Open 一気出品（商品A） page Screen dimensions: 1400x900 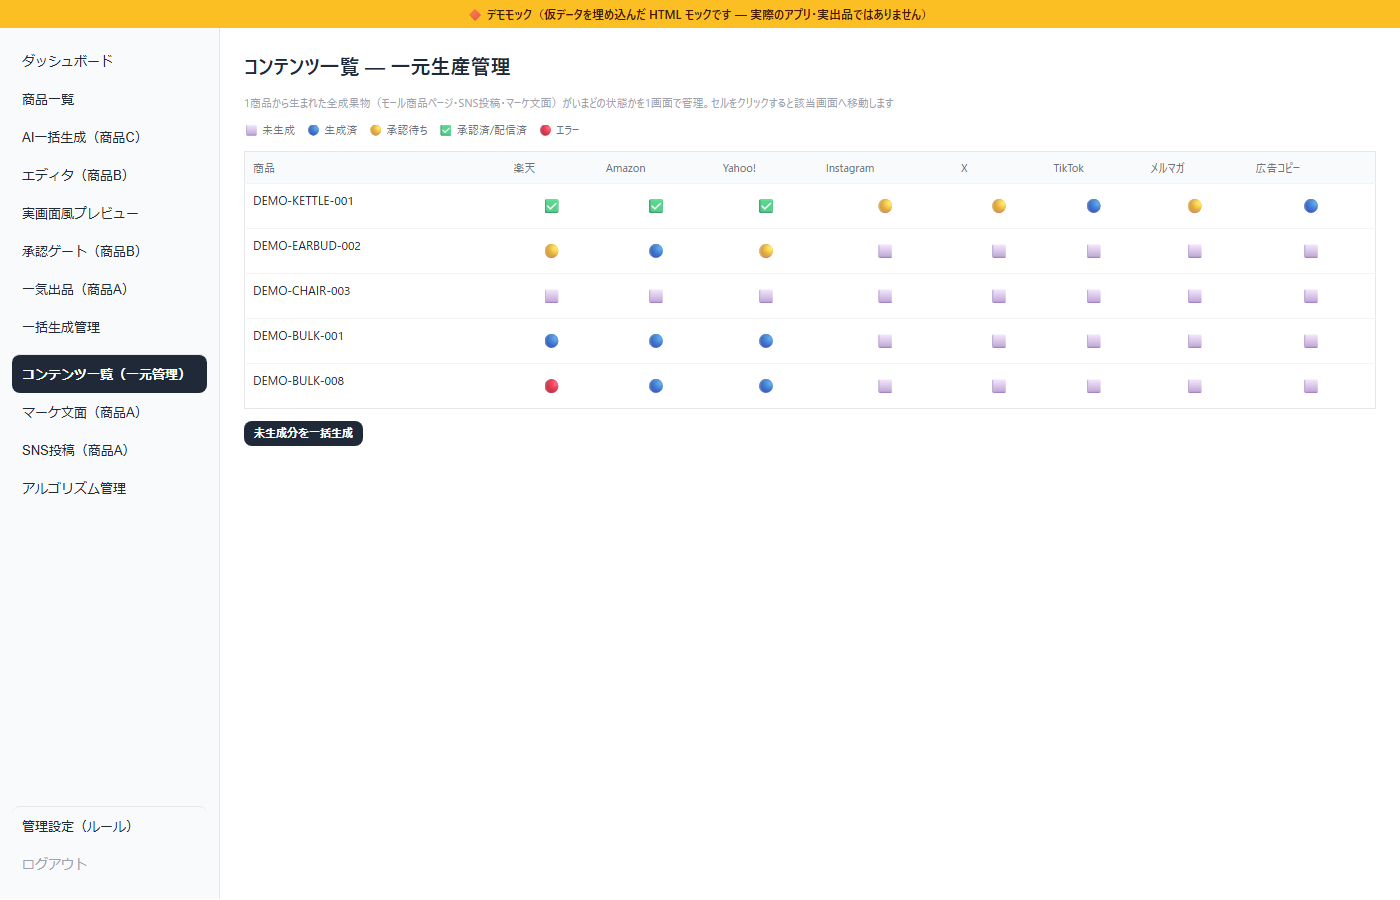pos(109,289)
